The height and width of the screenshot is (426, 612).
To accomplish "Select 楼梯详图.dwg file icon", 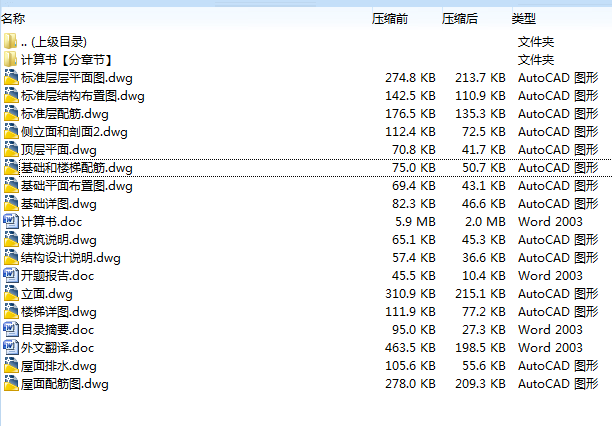I will coord(11,311).
